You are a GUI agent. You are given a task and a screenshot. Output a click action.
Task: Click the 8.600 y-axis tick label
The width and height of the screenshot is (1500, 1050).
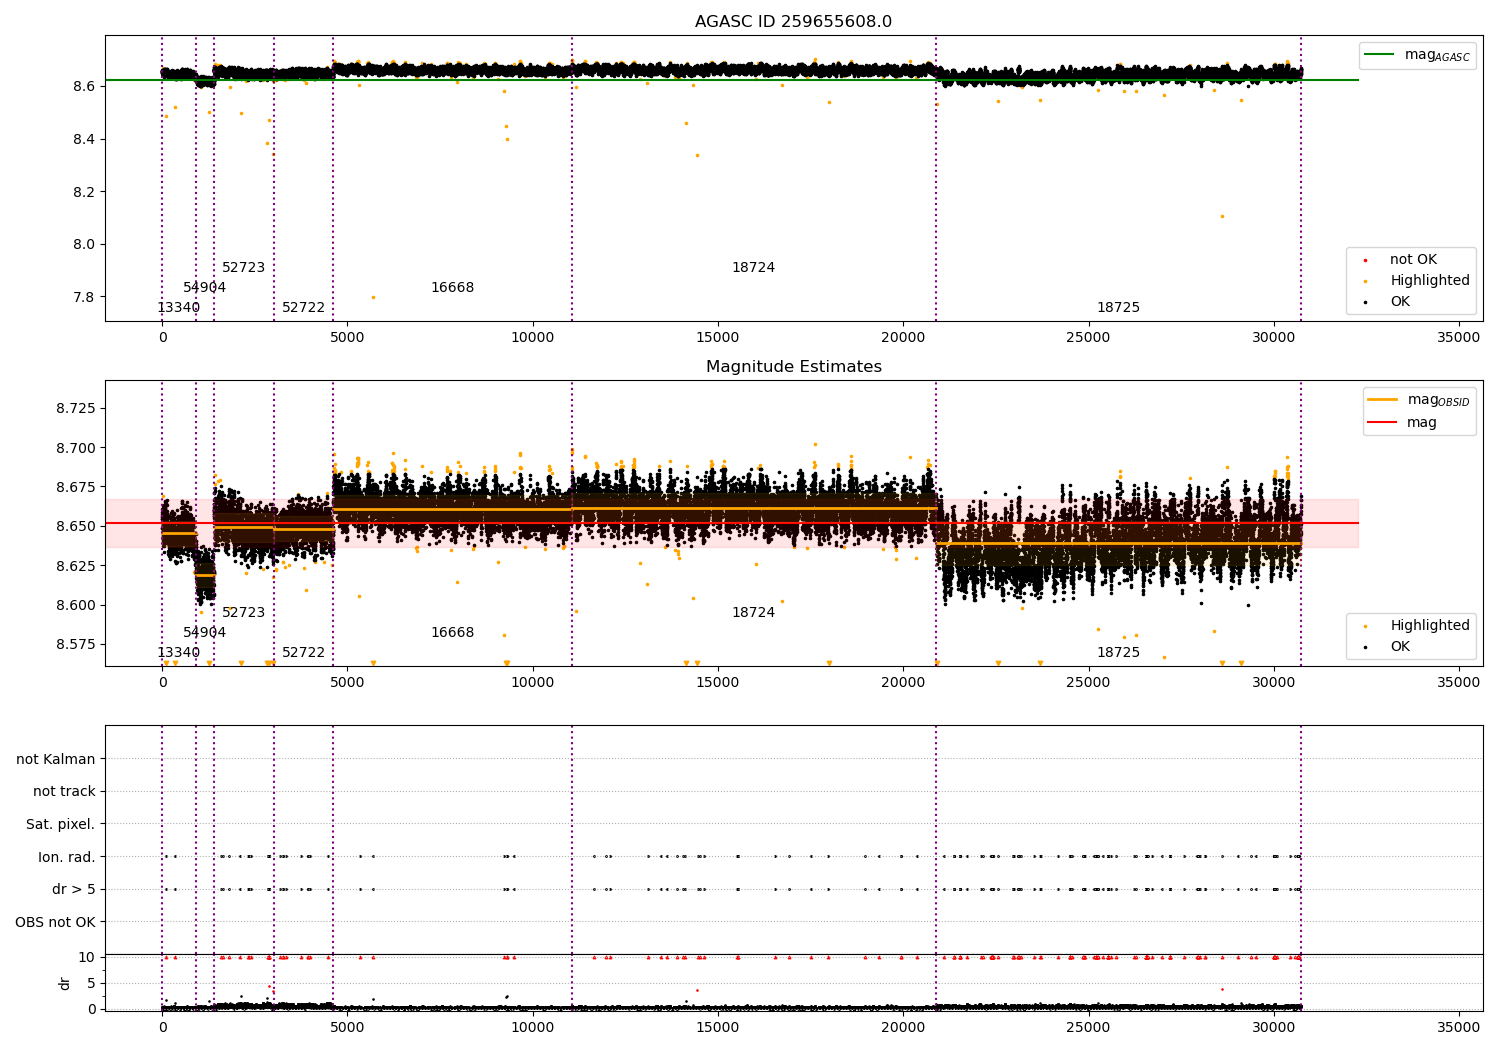tap(75, 605)
